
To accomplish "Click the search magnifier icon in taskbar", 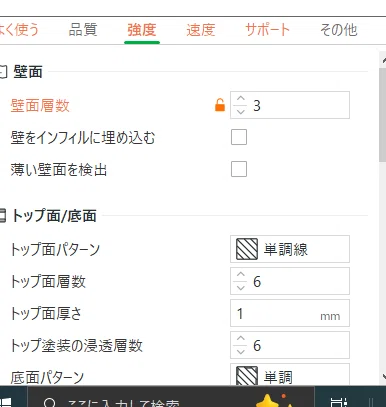I will [50, 402].
